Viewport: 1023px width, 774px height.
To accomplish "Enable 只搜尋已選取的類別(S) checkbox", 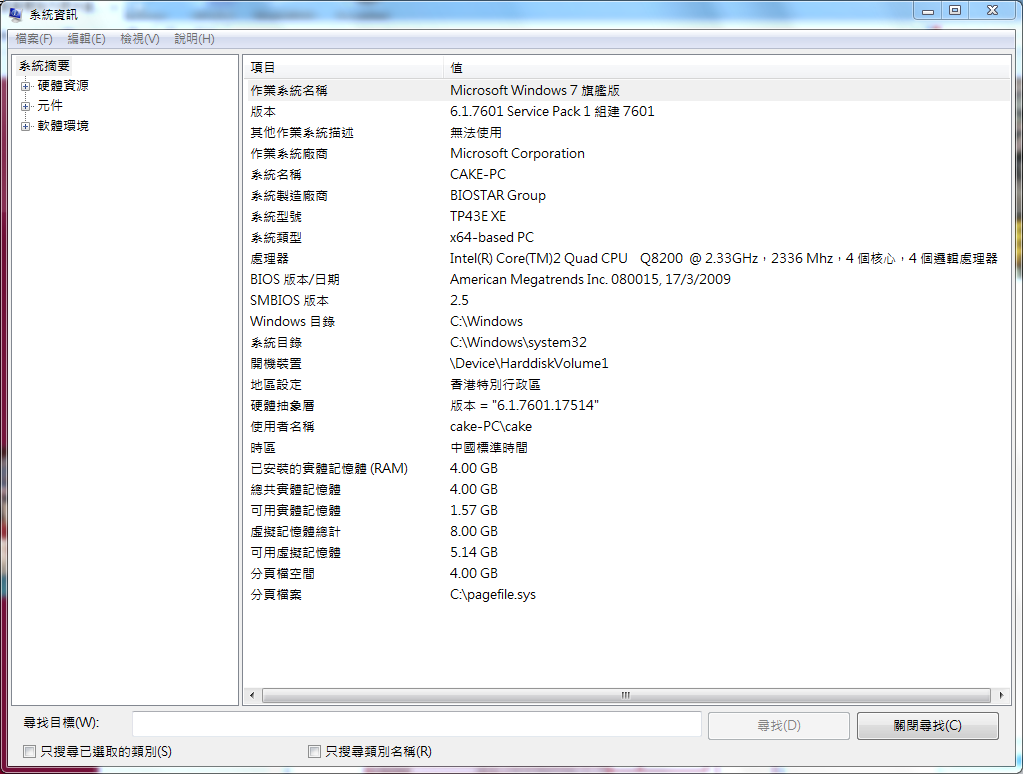I will 29,752.
